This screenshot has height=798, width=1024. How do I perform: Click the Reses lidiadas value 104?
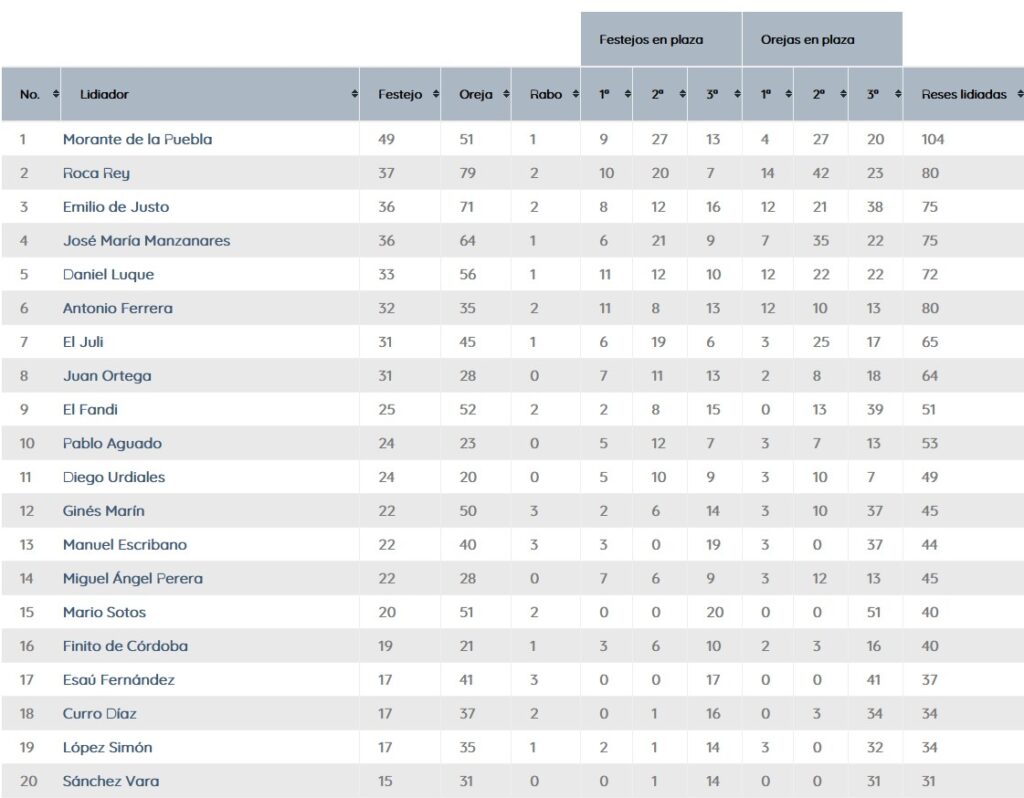point(932,140)
